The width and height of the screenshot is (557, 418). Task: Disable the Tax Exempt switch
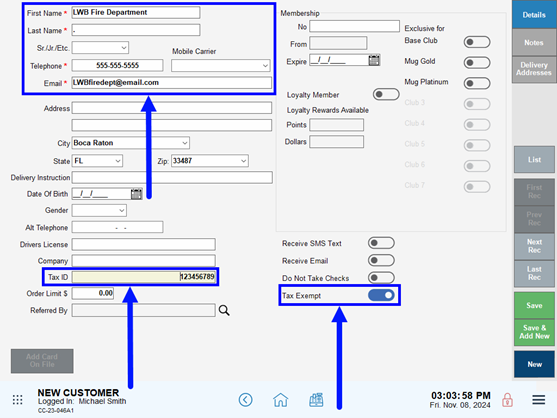pyautogui.click(x=381, y=295)
